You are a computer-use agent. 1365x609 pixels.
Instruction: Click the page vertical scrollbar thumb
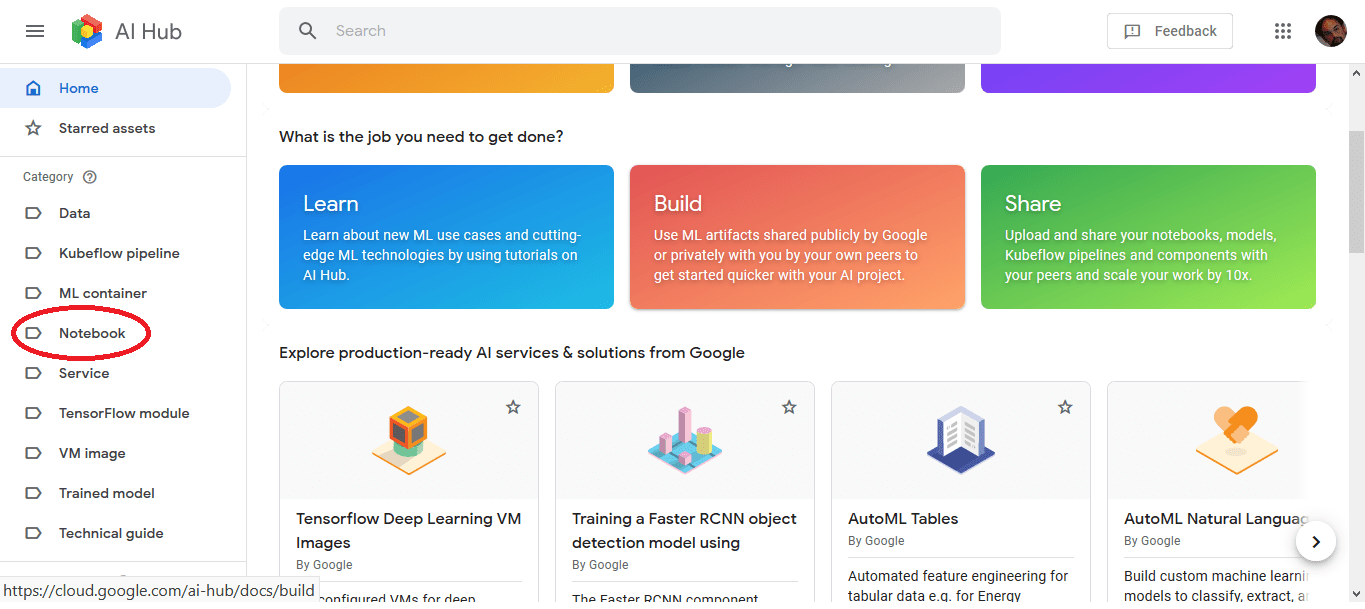[x=1356, y=190]
